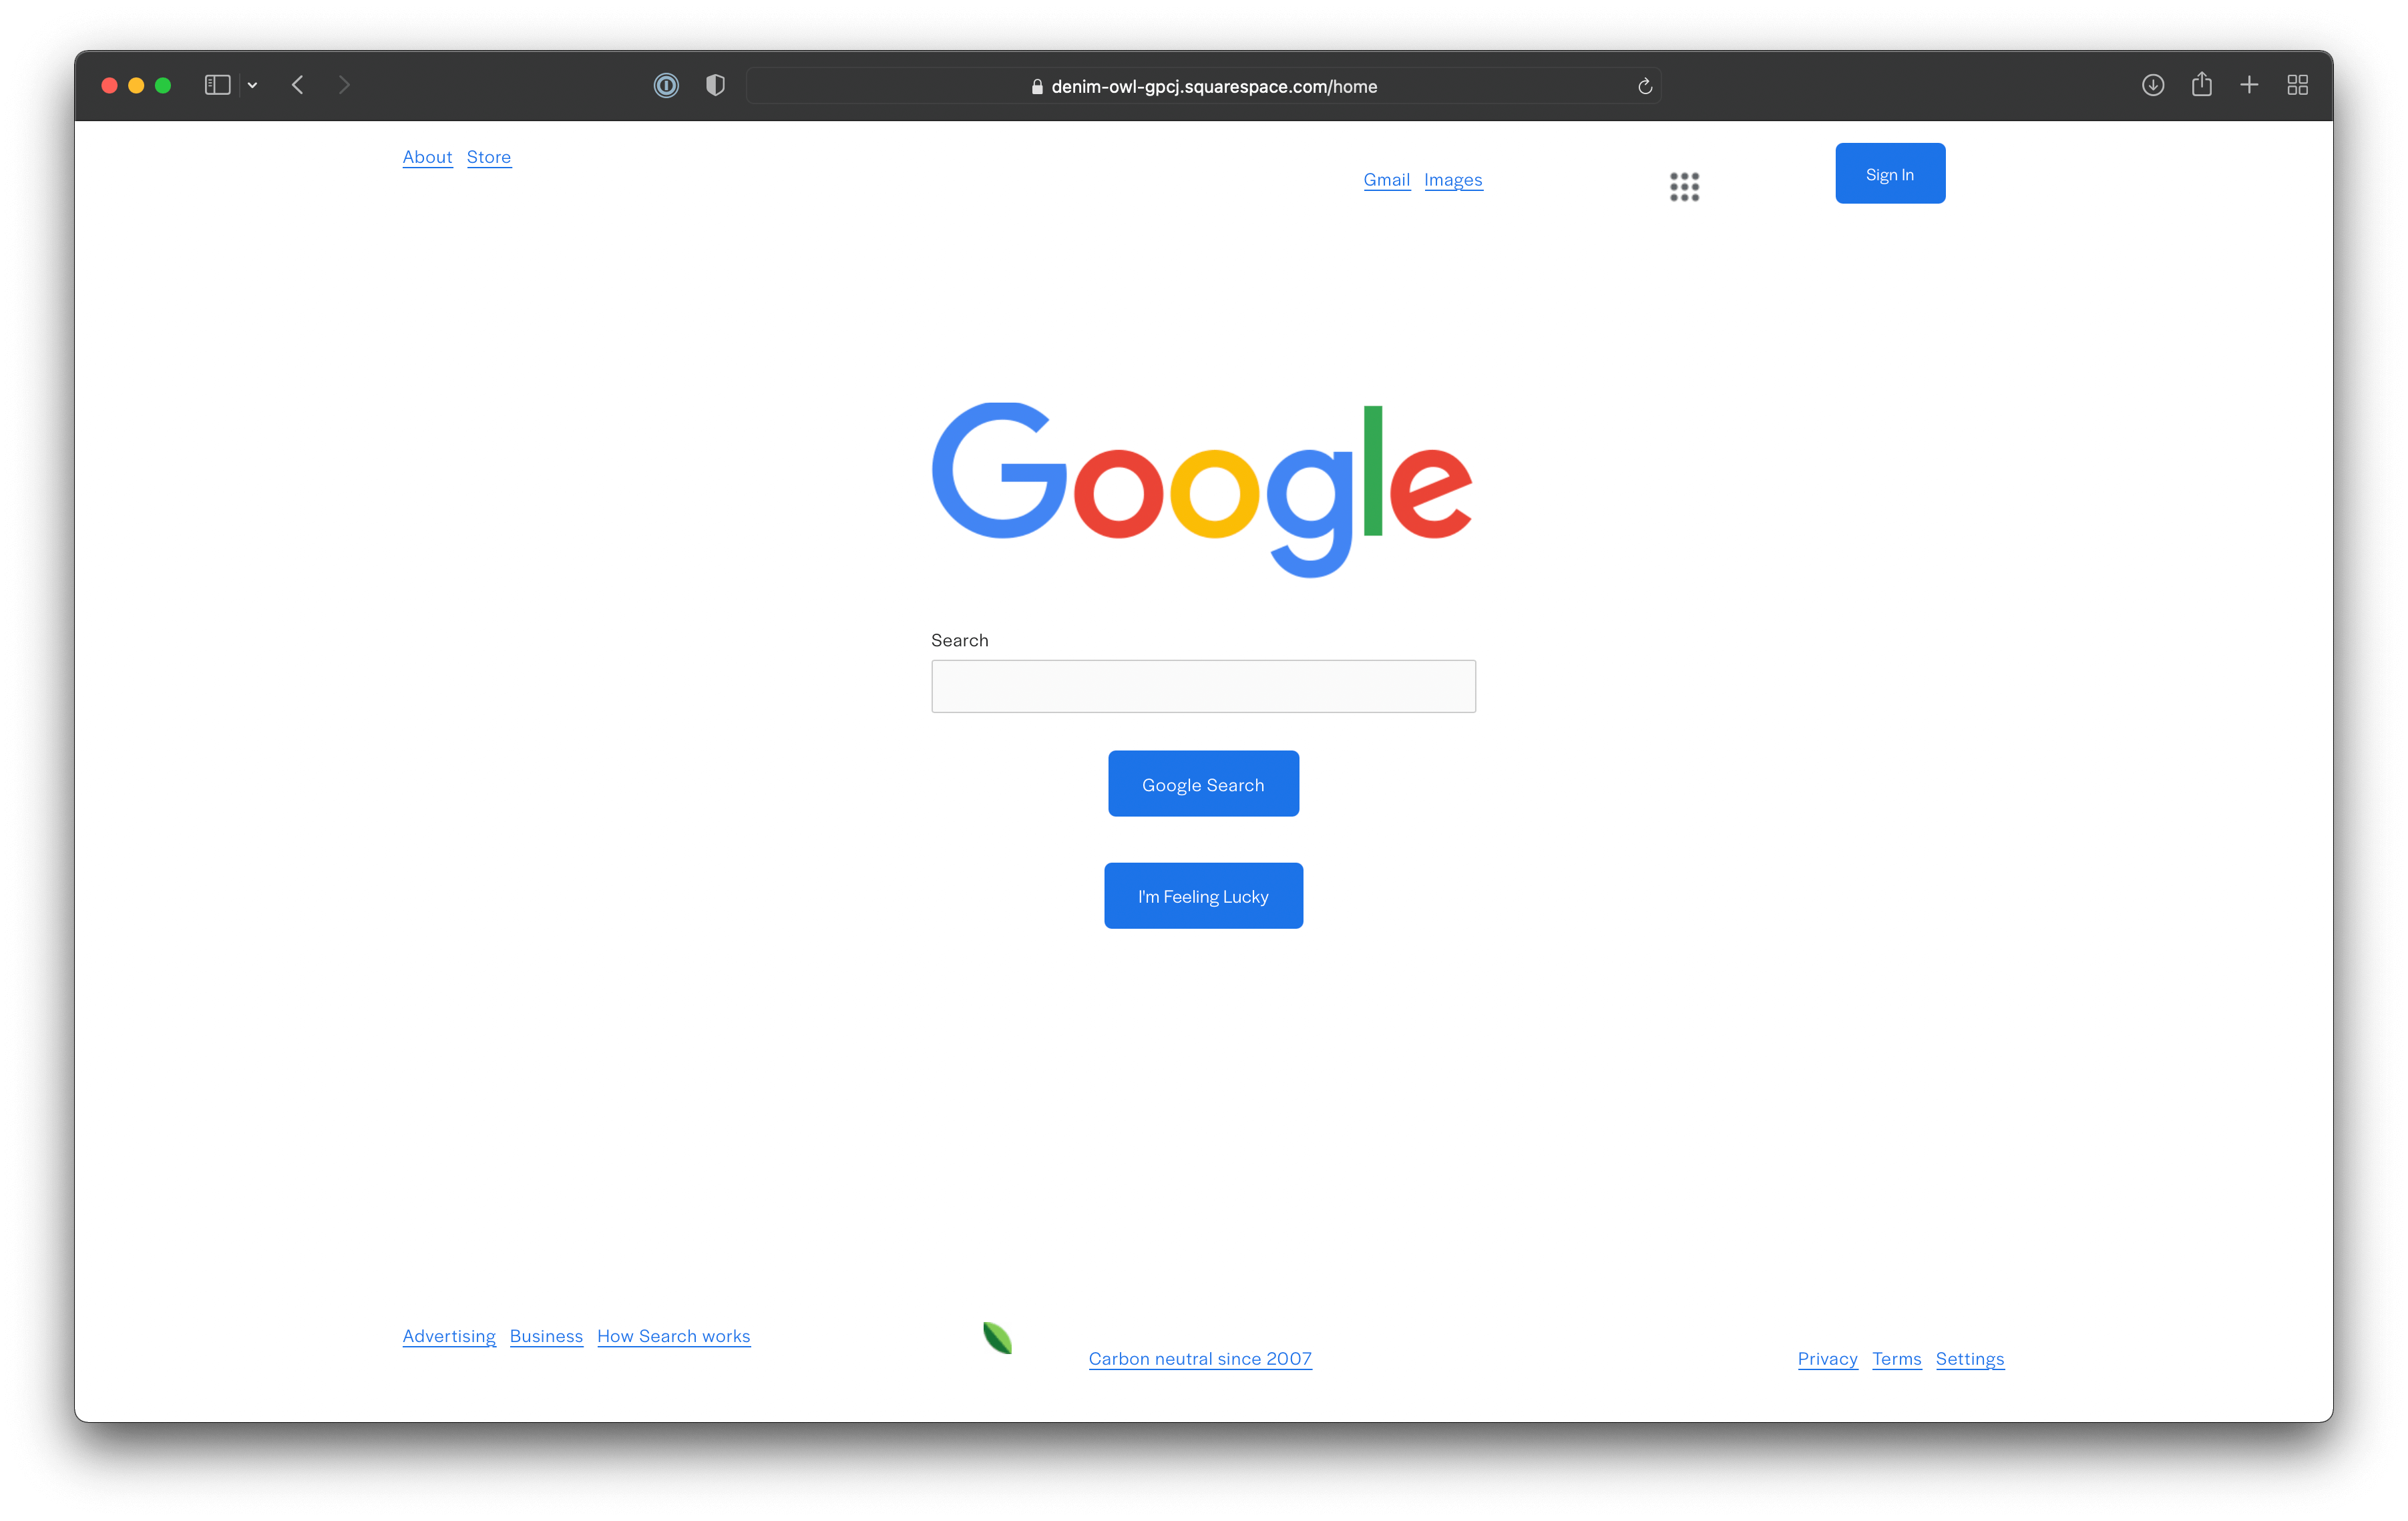Viewport: 2408px width, 1521px height.
Task: Click the browser forward navigation icon
Action: tap(345, 84)
